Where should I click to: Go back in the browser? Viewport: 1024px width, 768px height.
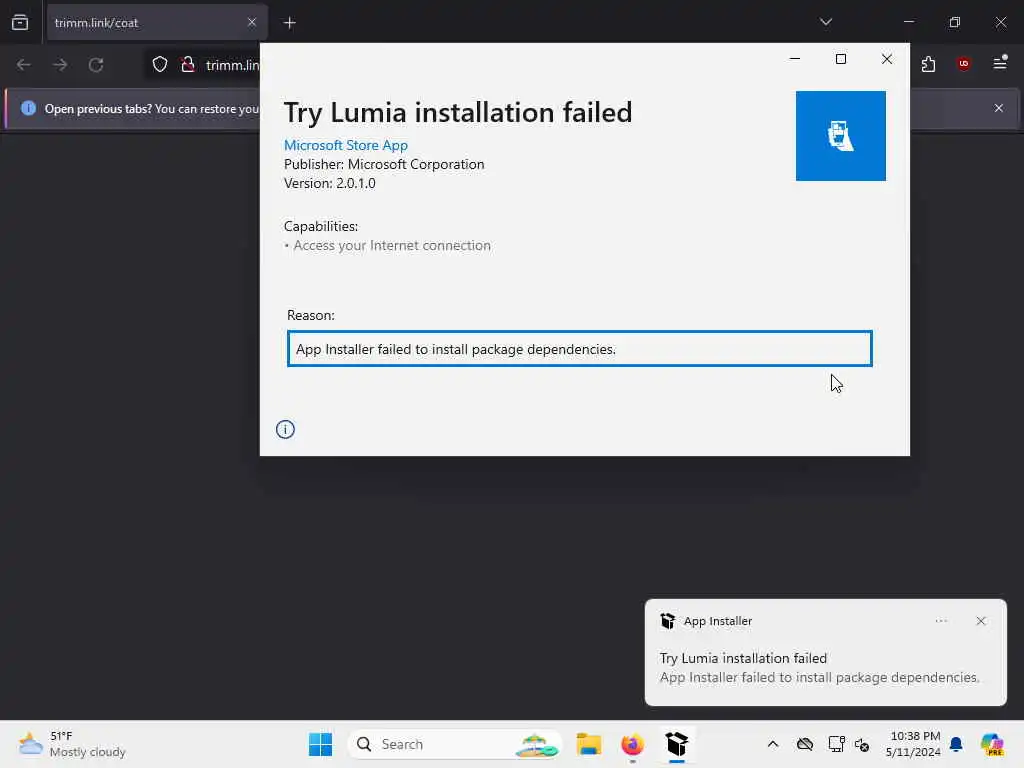tap(24, 65)
